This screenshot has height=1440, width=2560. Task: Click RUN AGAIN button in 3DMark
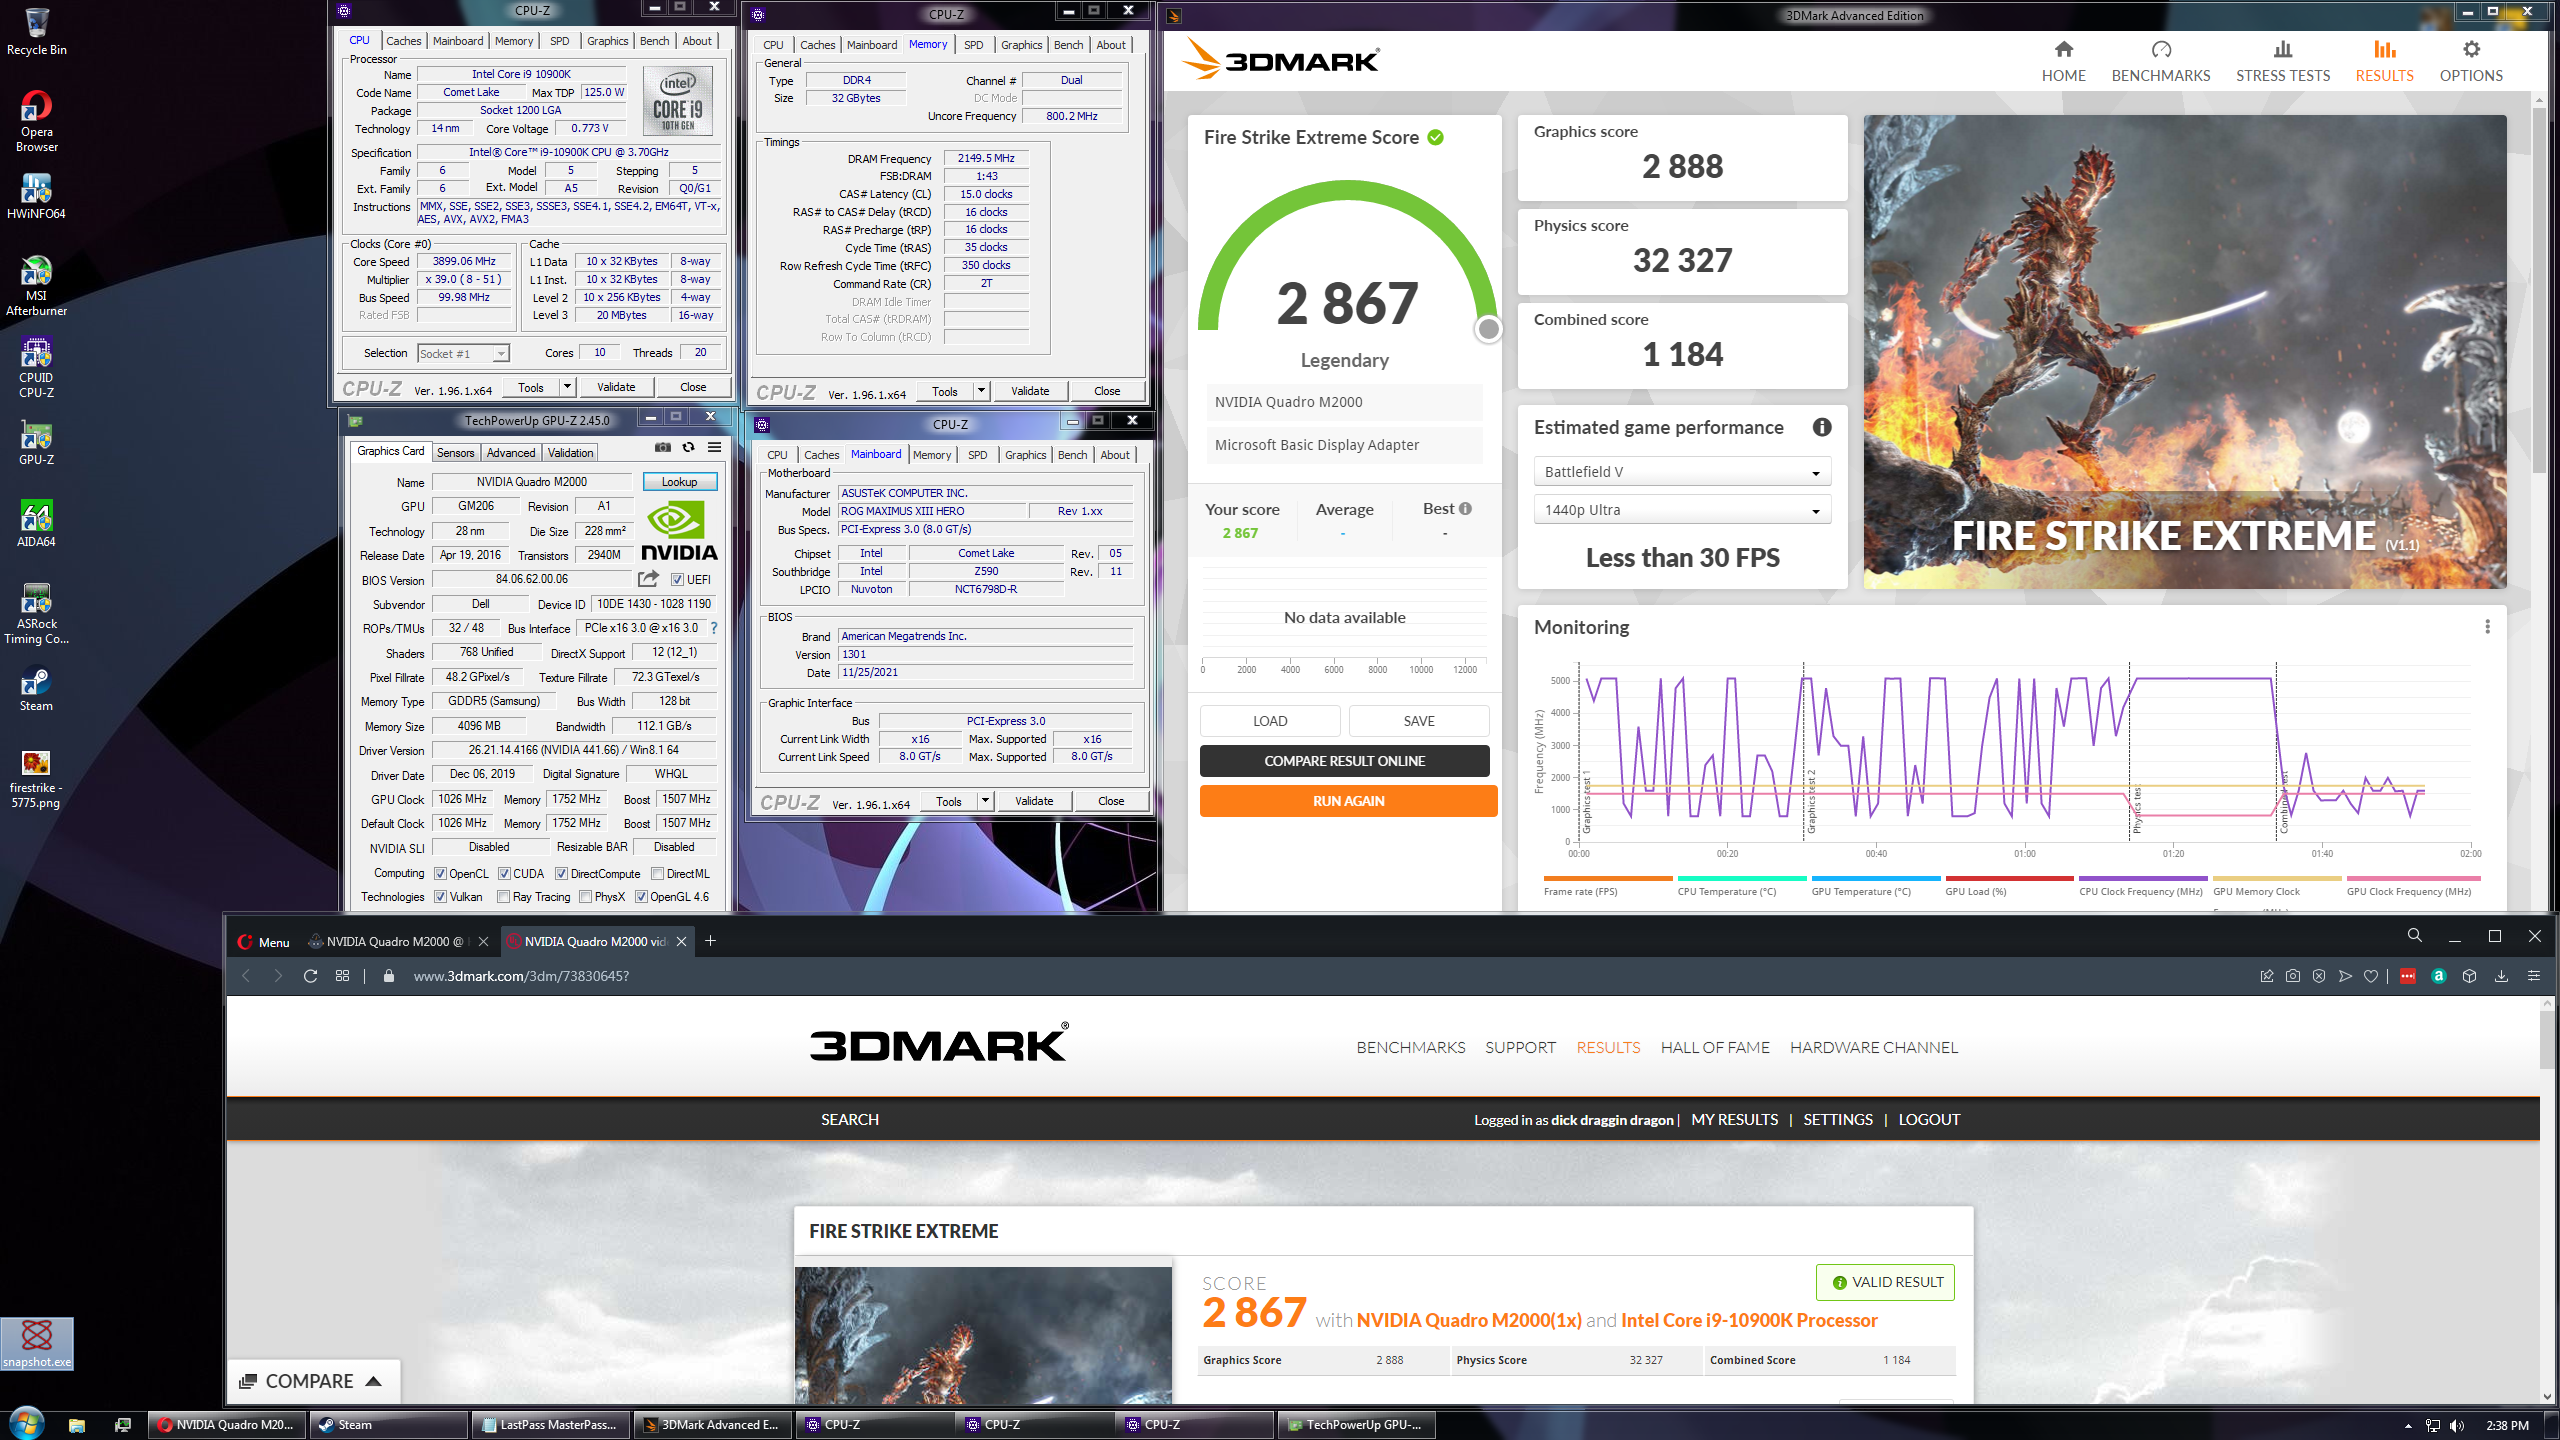[x=1348, y=801]
